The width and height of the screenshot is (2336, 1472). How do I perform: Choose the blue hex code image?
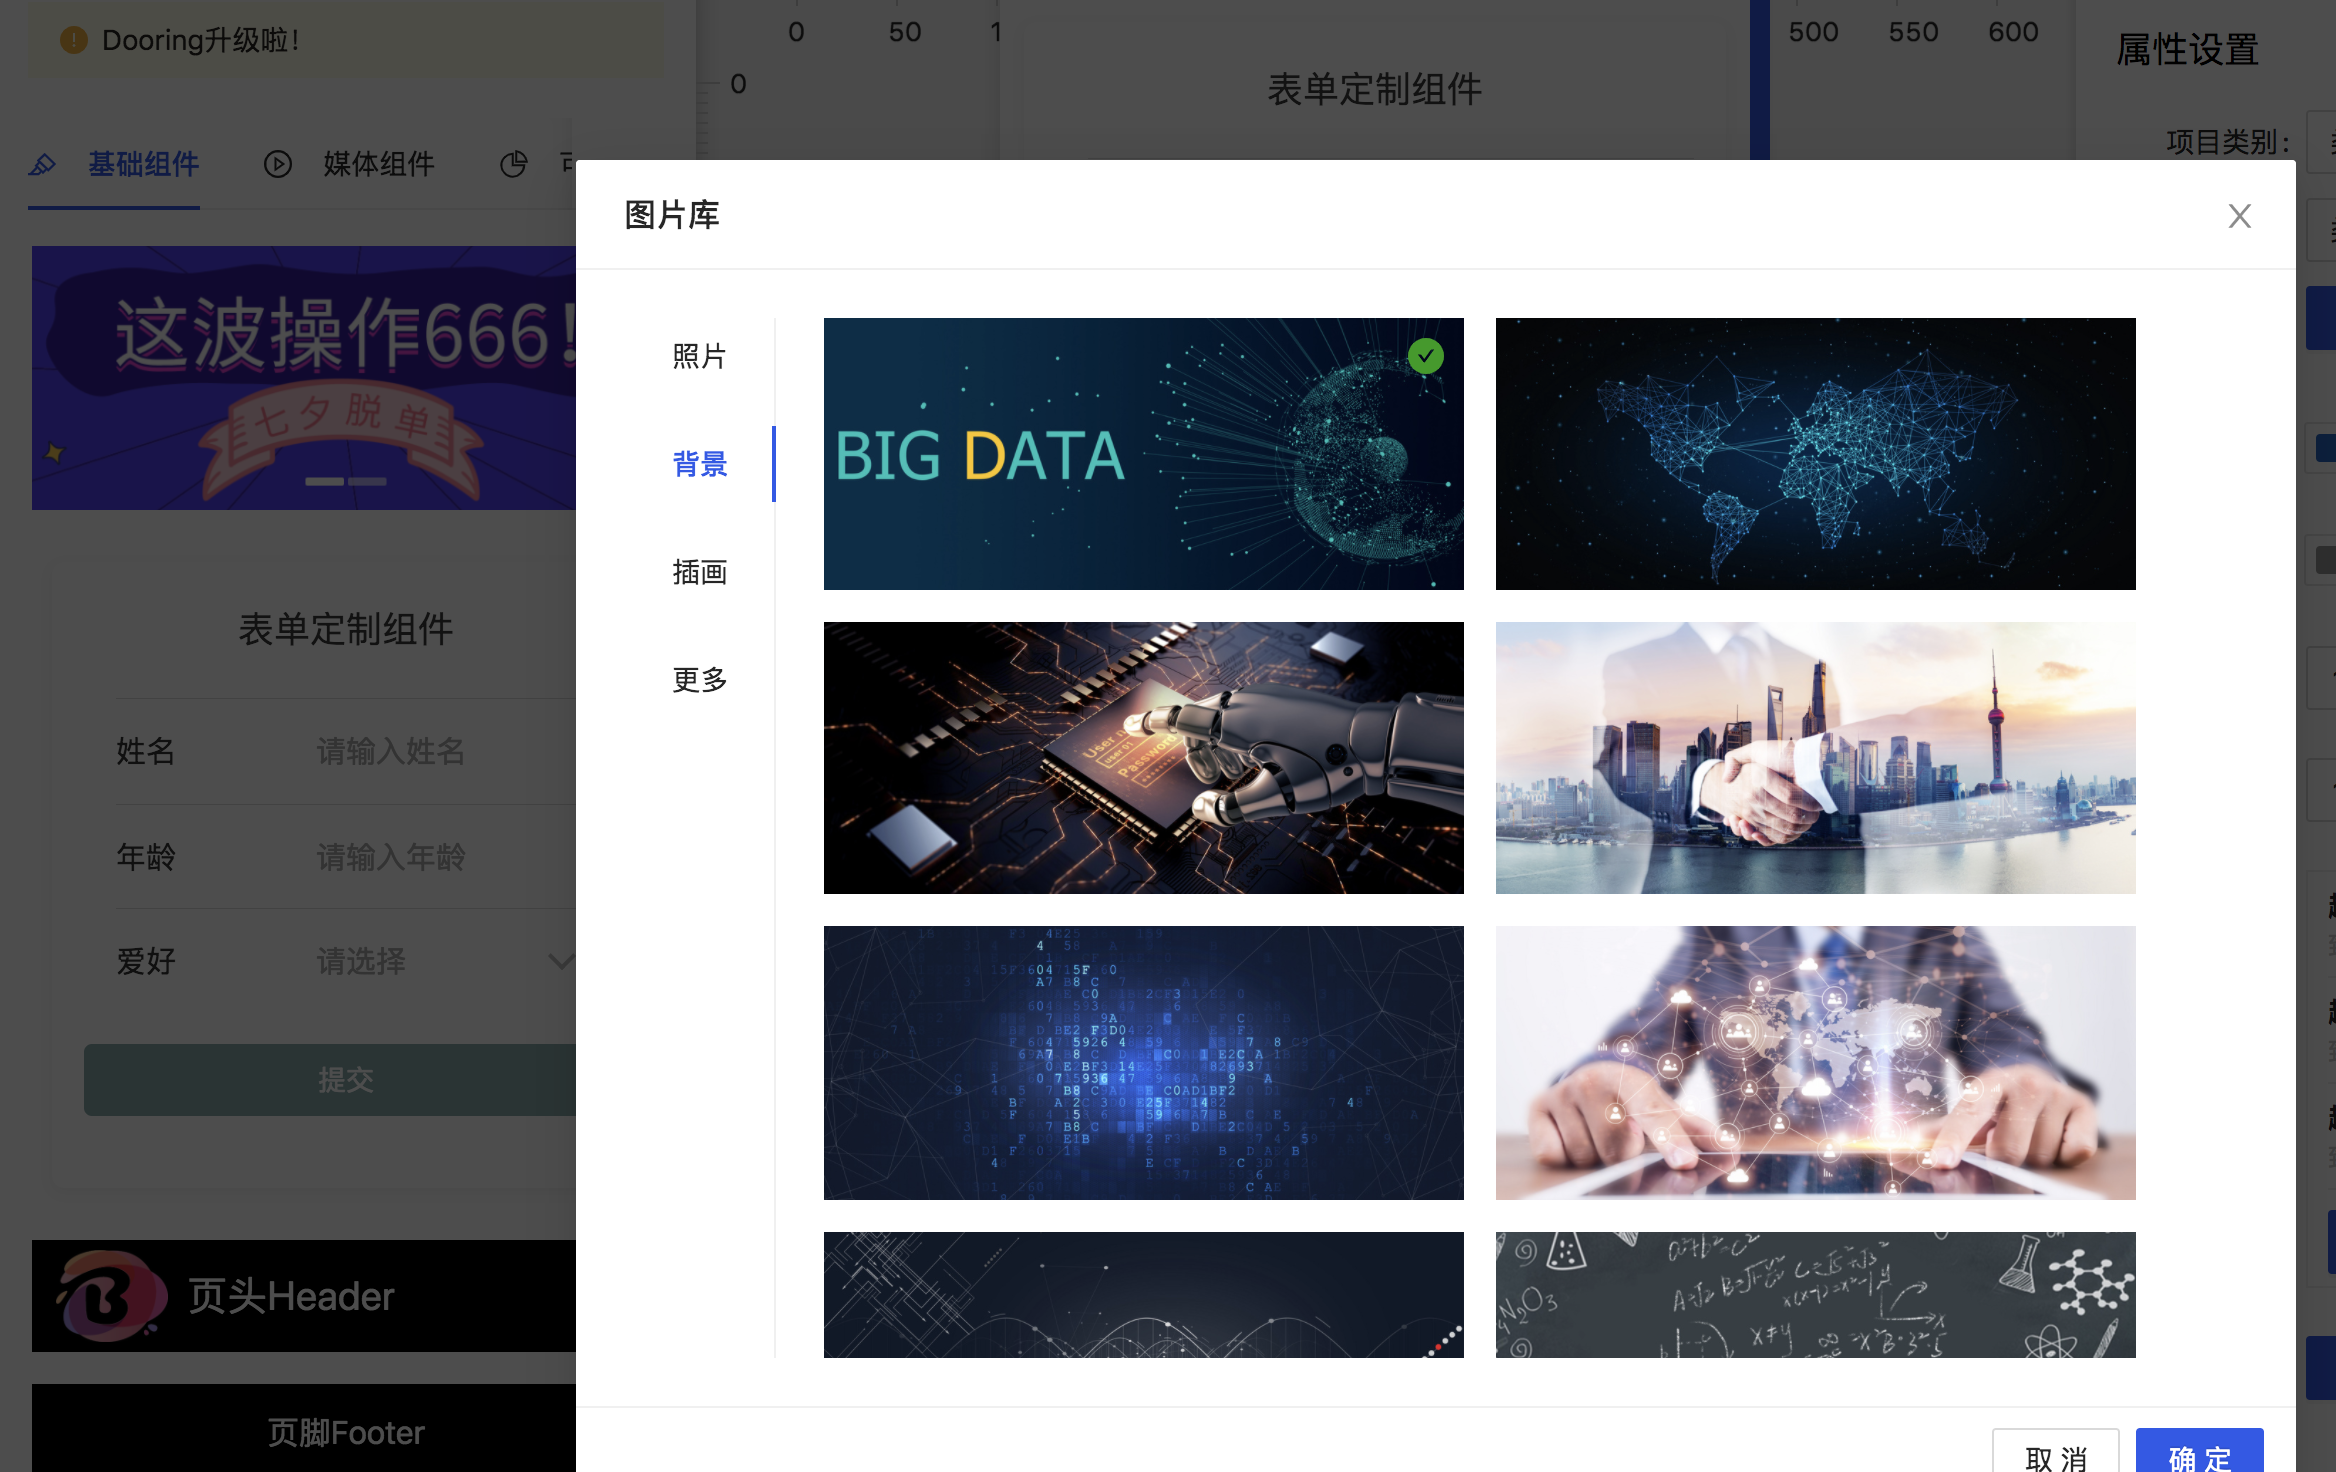(x=1143, y=1062)
